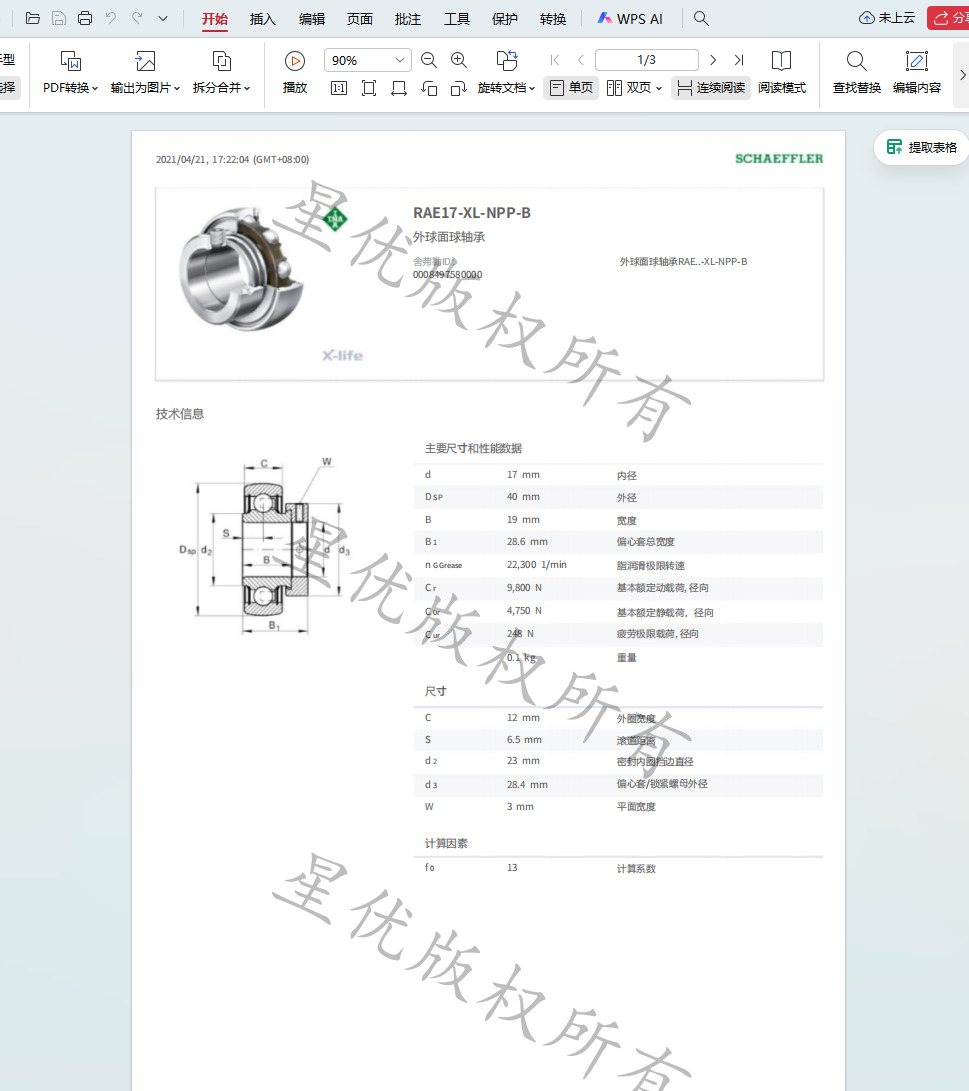Zoom in with the plus magnifier
The image size is (969, 1091).
pos(459,61)
